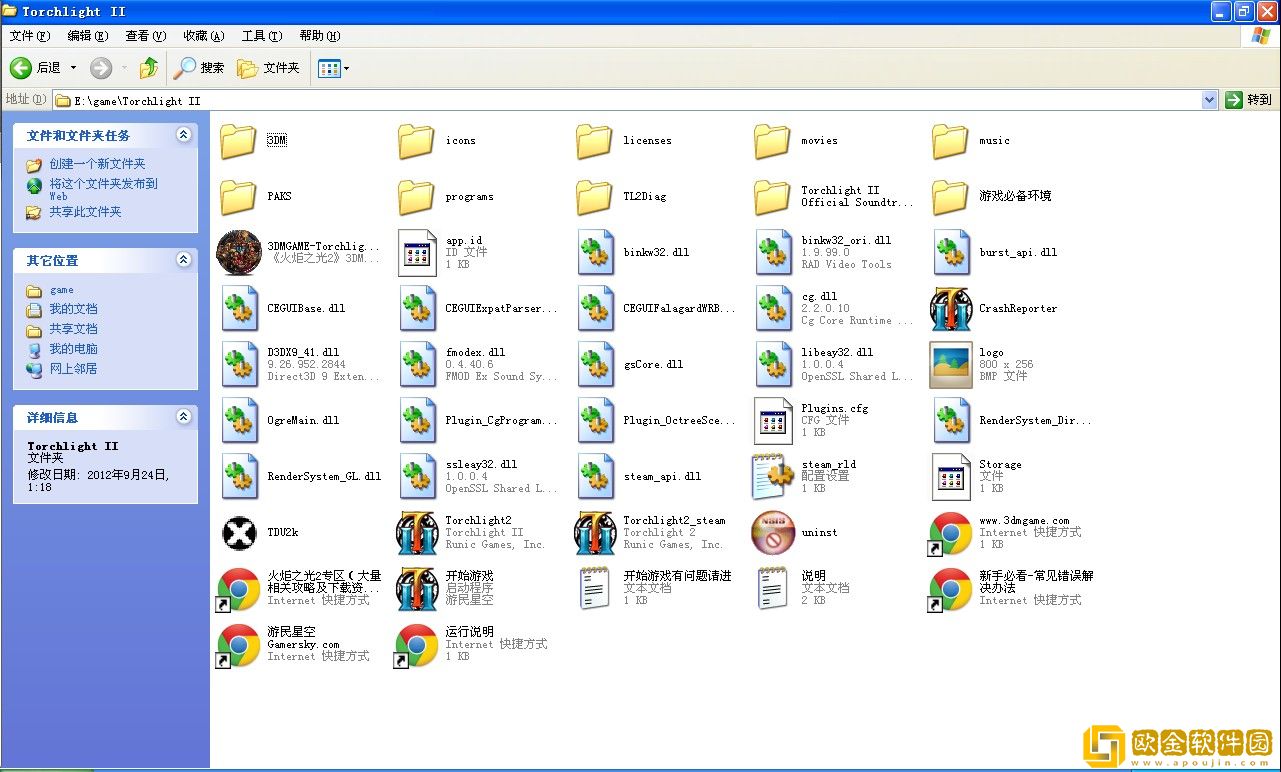1281x772 pixels.
Task: Go to 网上邻居 in other places
Action: point(73,369)
